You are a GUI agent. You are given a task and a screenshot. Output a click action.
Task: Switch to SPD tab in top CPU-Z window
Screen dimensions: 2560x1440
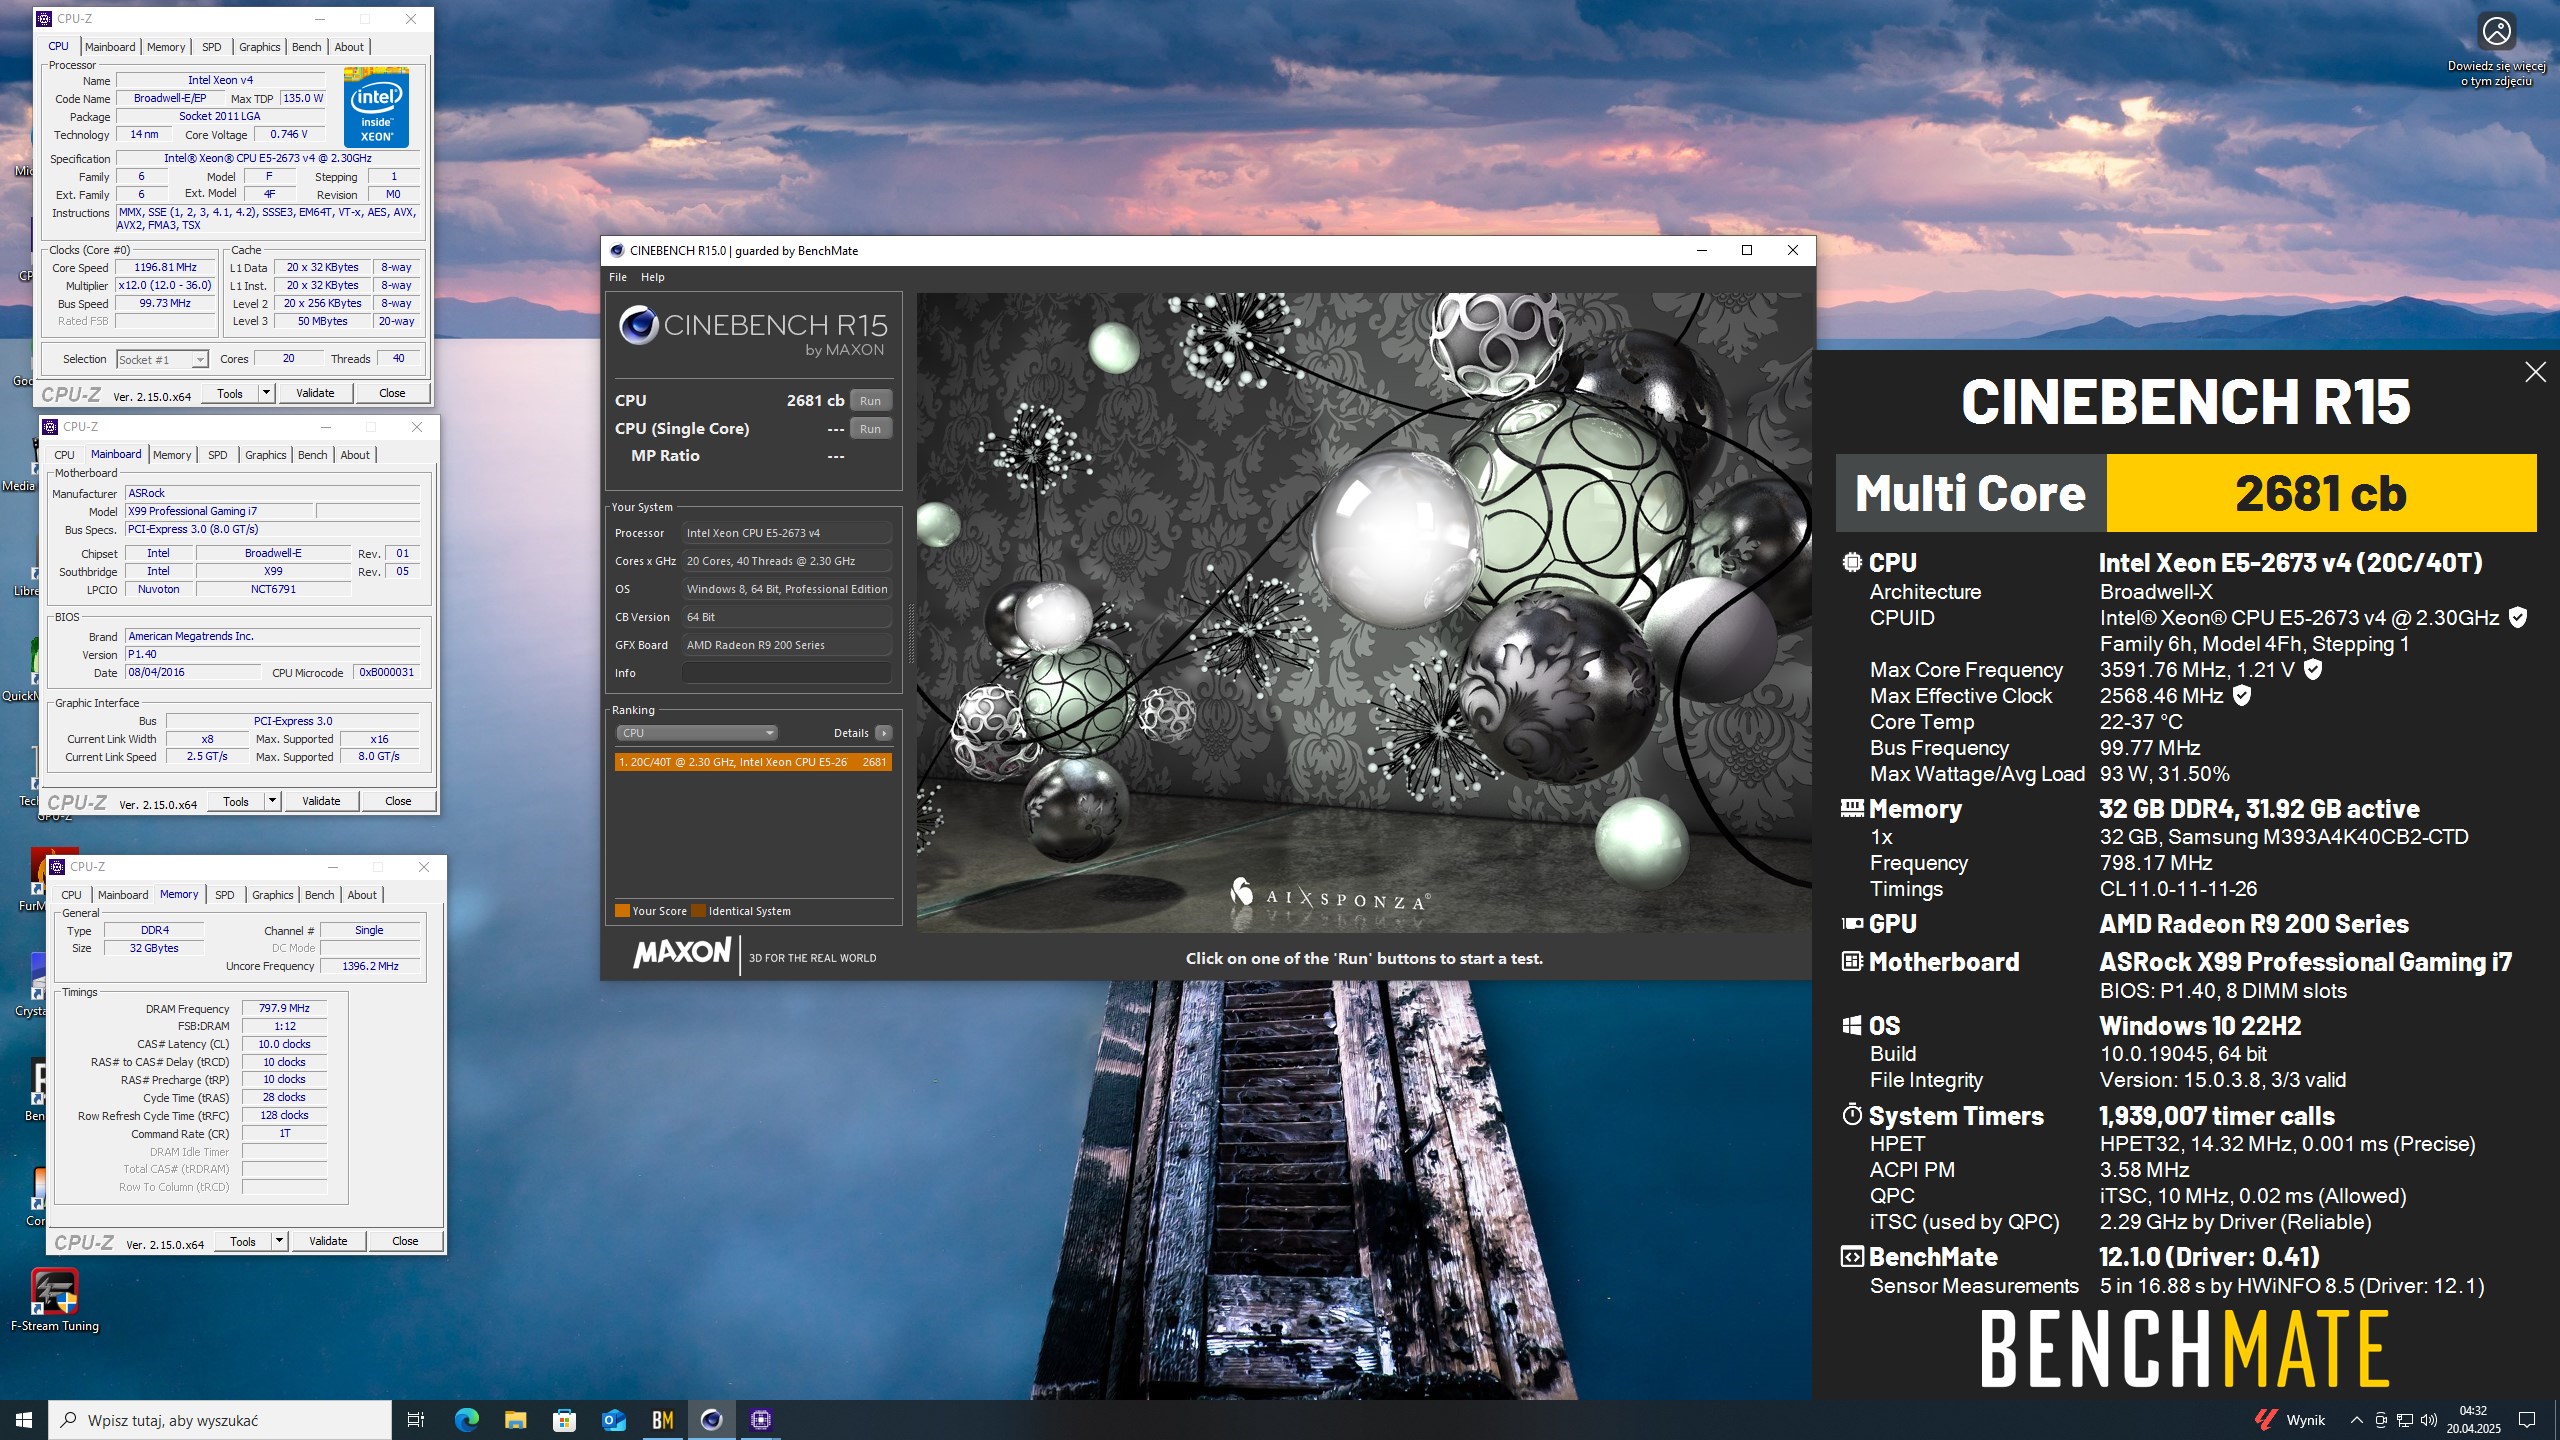[212, 47]
